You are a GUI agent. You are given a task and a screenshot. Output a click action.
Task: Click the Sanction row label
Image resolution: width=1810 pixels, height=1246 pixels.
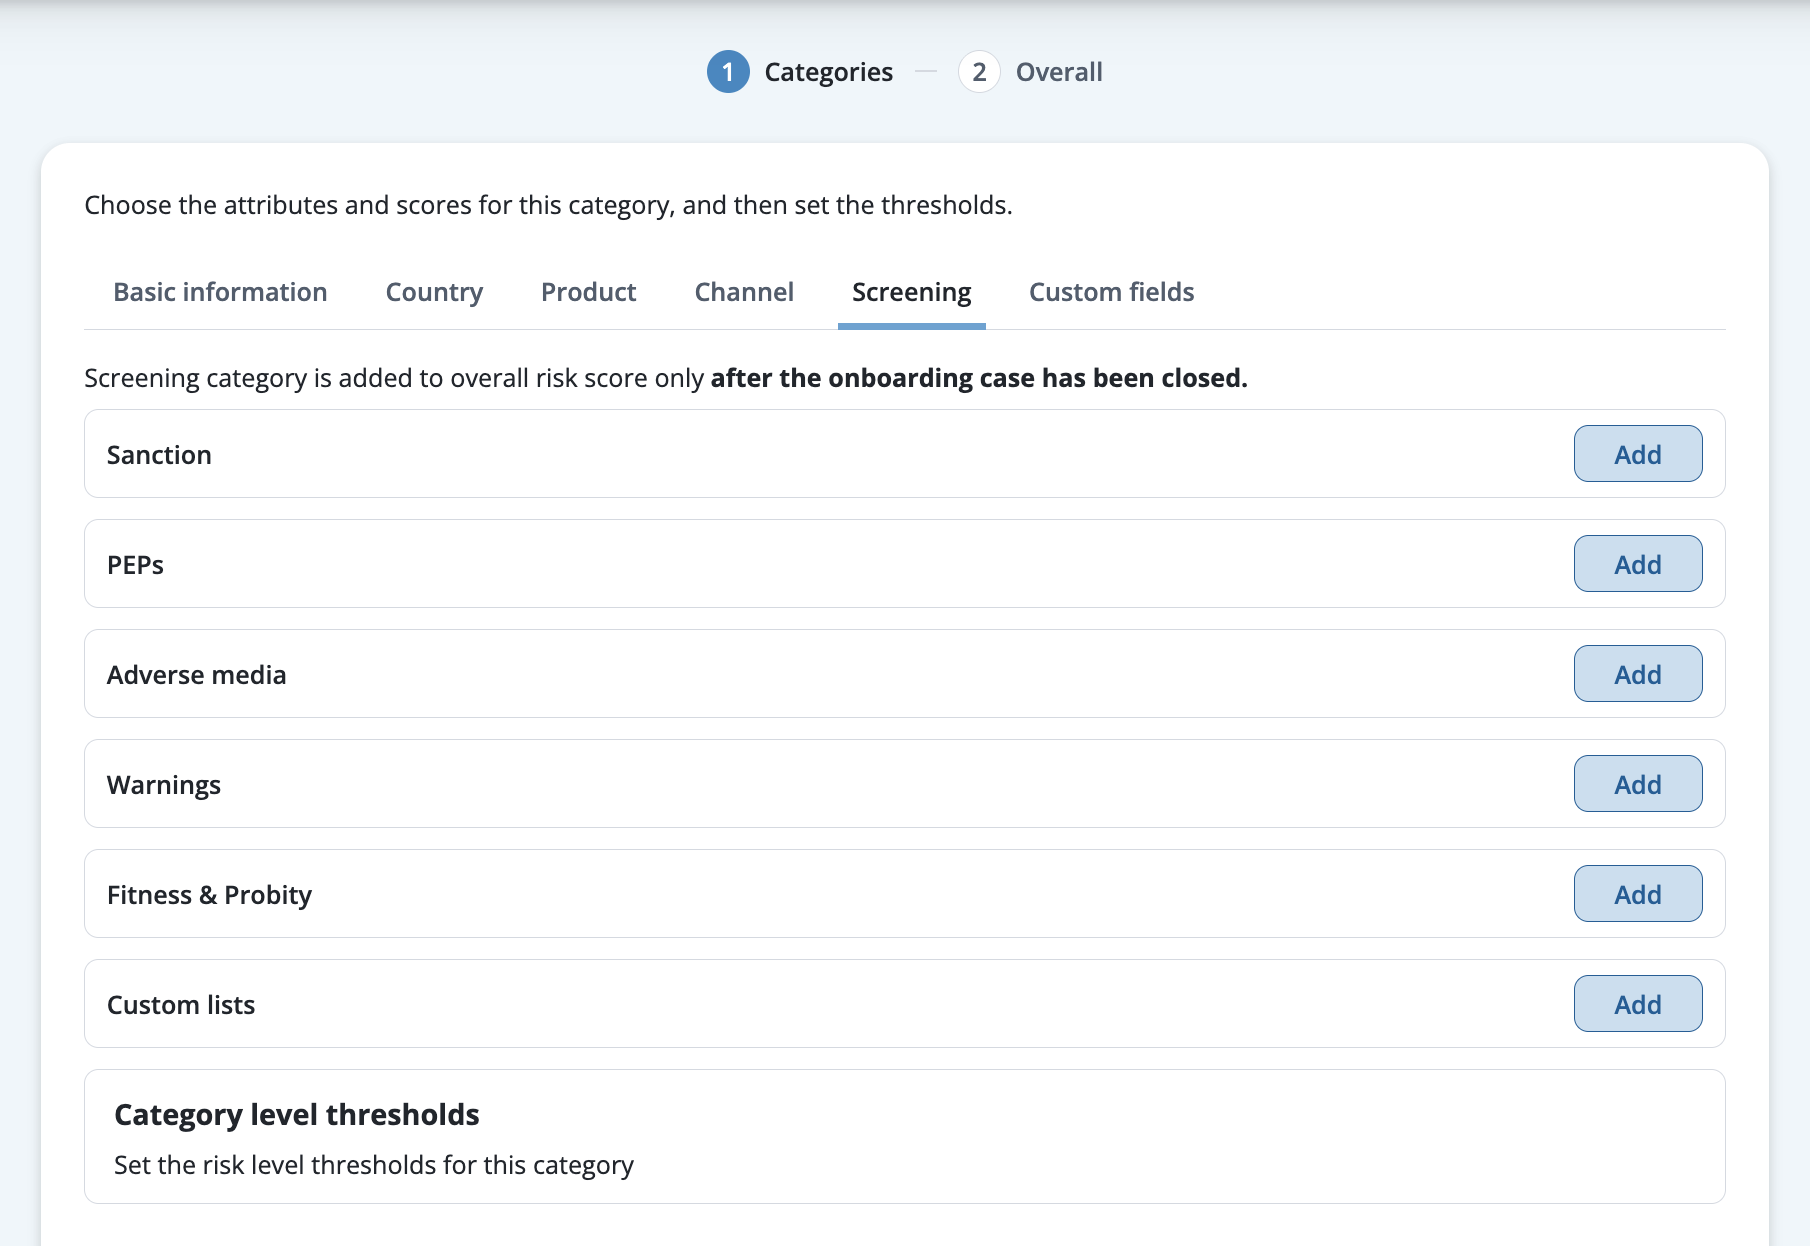(x=159, y=455)
